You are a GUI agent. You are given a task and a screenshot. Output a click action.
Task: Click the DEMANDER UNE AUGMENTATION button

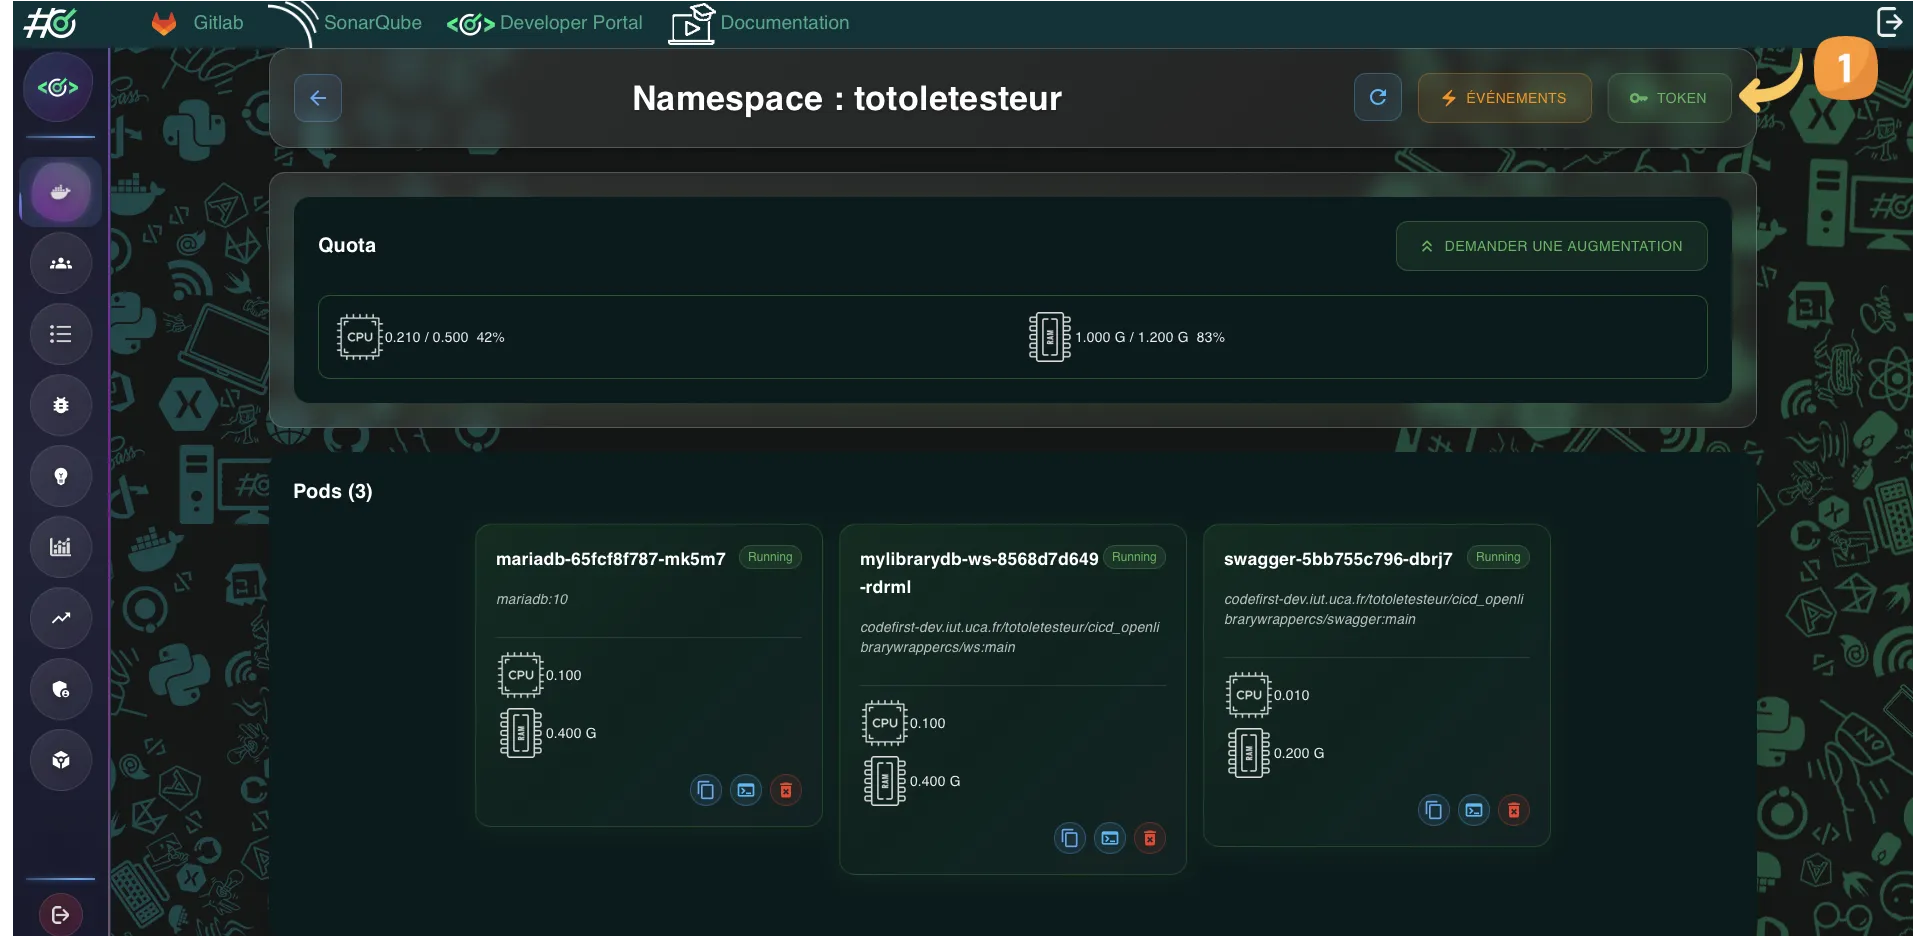1550,245
